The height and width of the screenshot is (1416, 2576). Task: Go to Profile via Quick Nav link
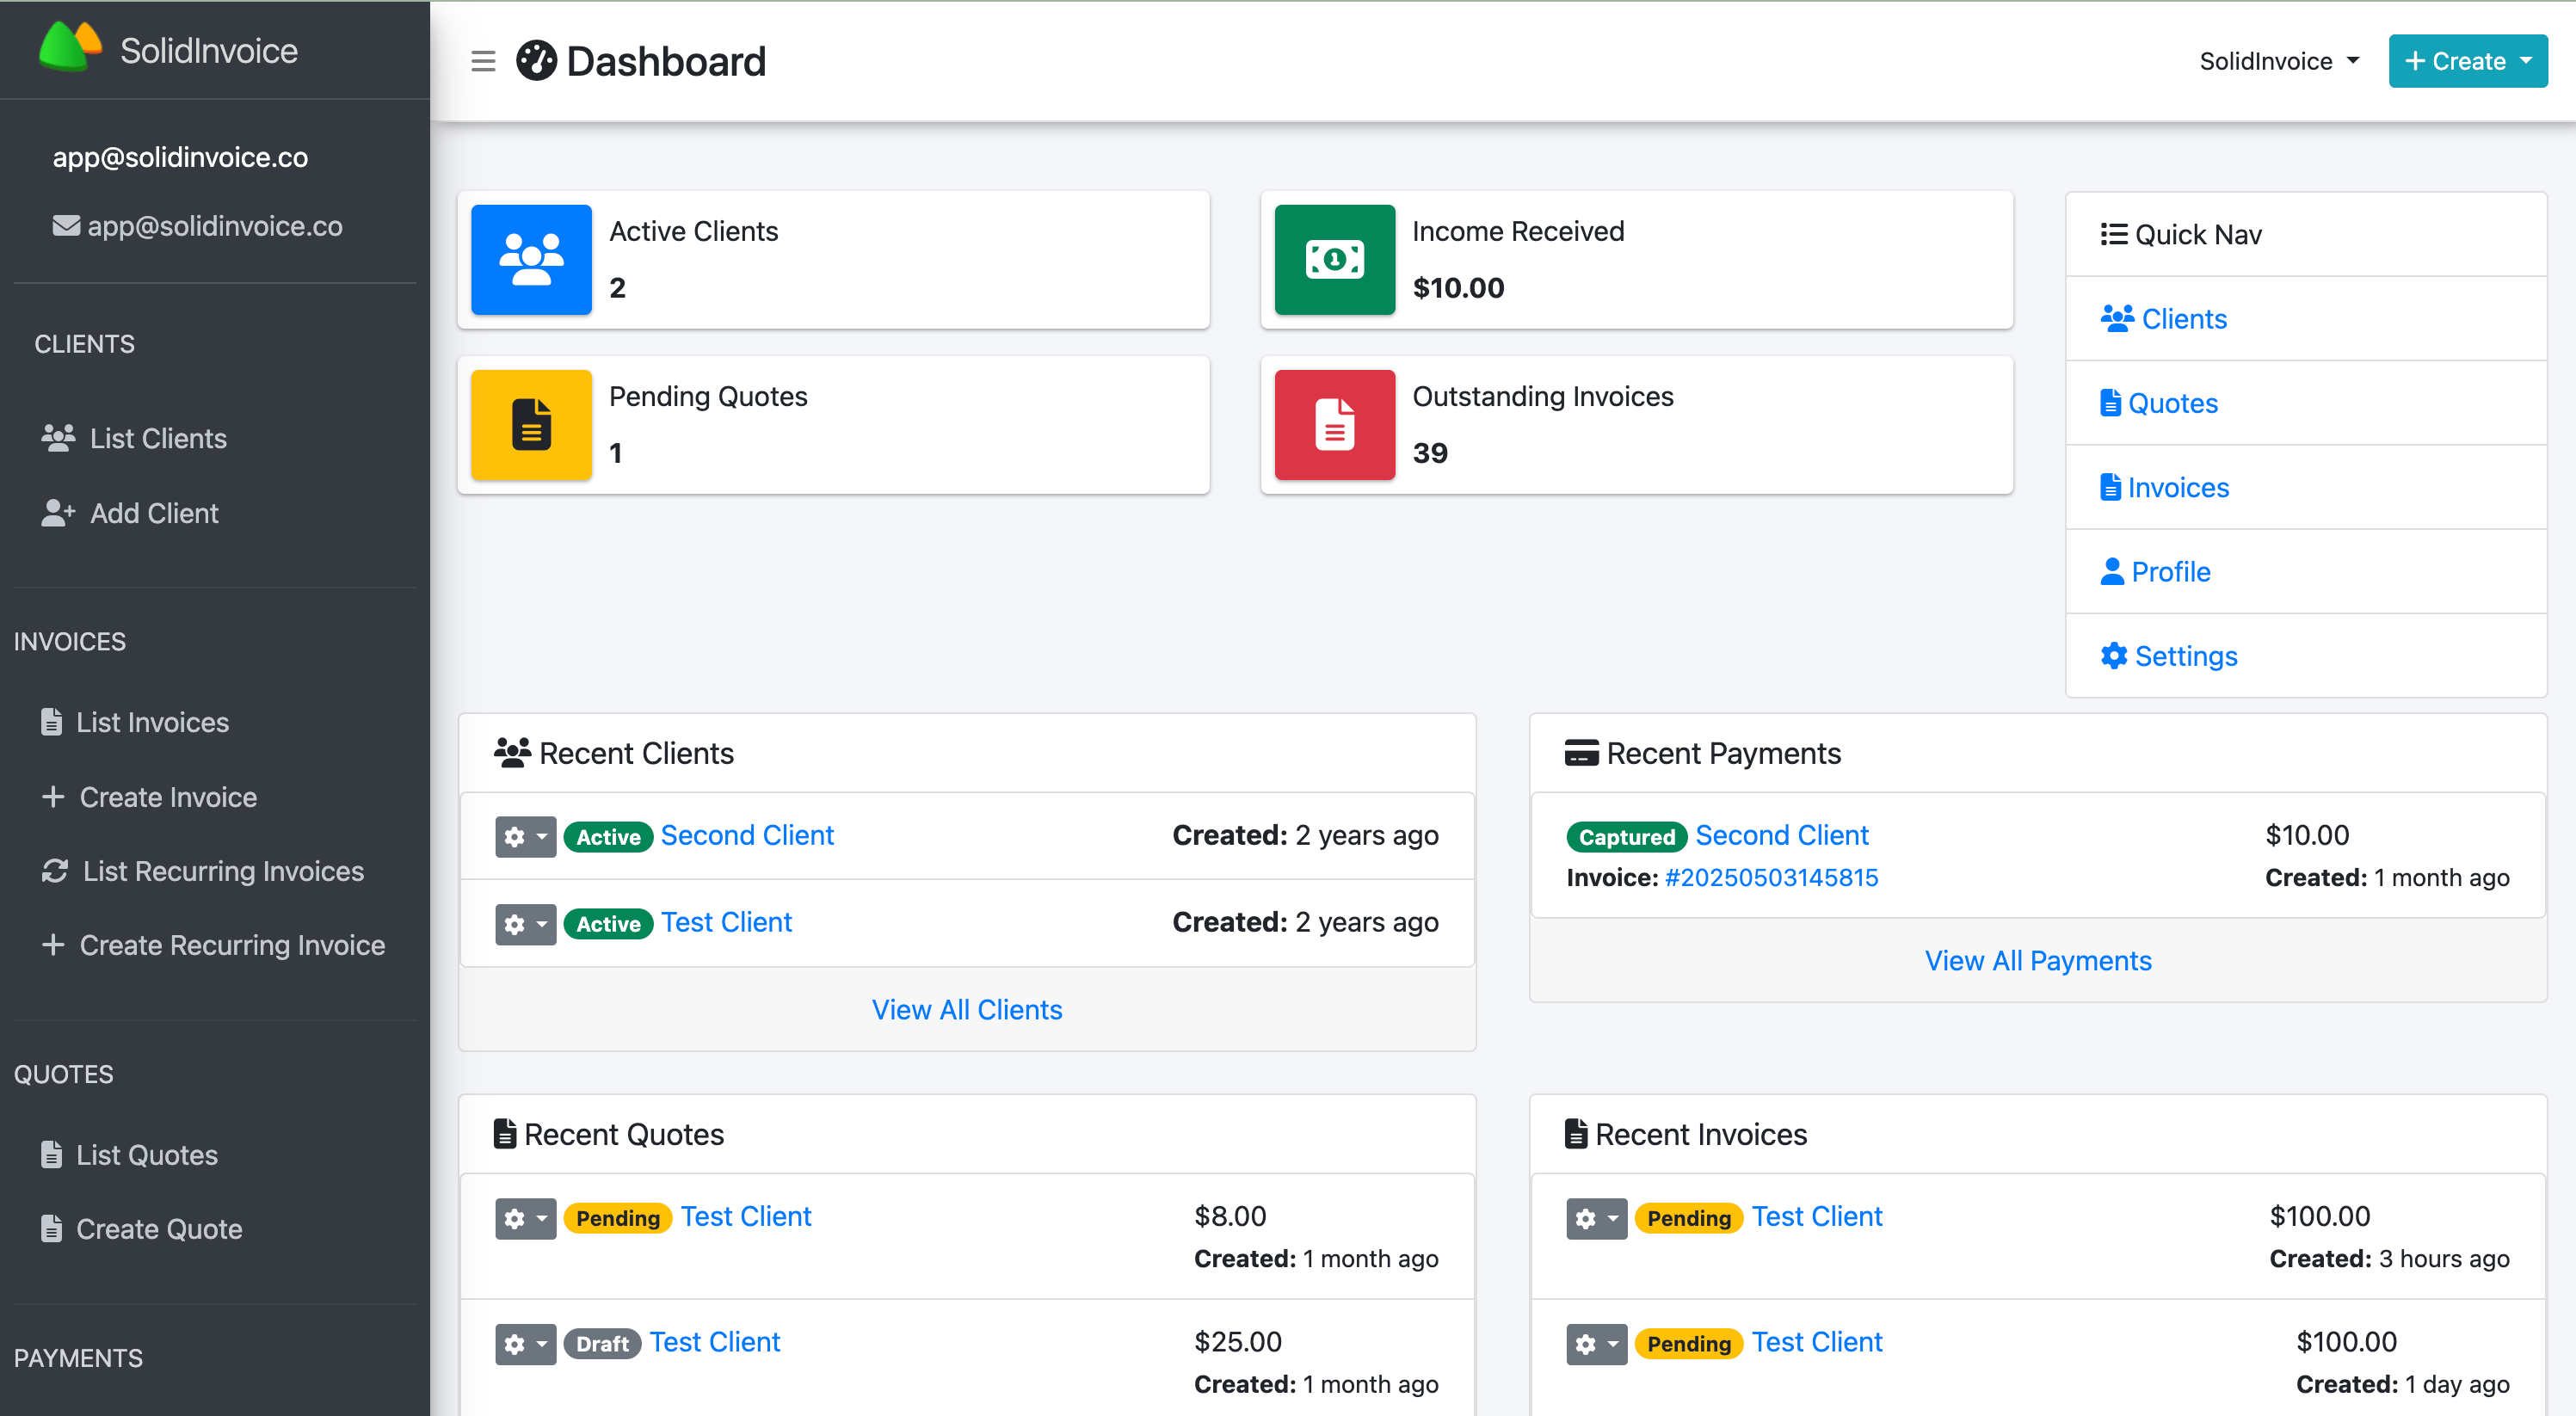click(x=2171, y=572)
